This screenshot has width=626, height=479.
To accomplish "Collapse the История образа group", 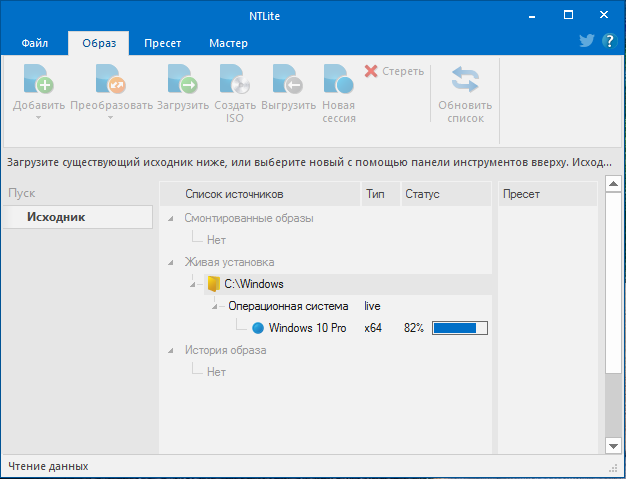I will (x=170, y=350).
